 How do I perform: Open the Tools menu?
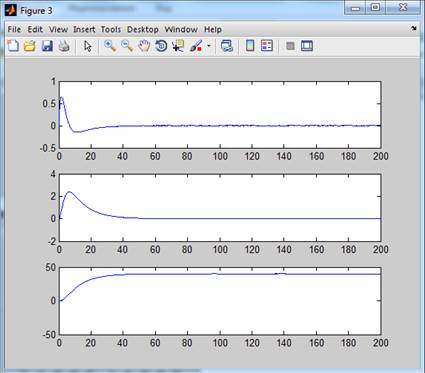pyautogui.click(x=111, y=29)
